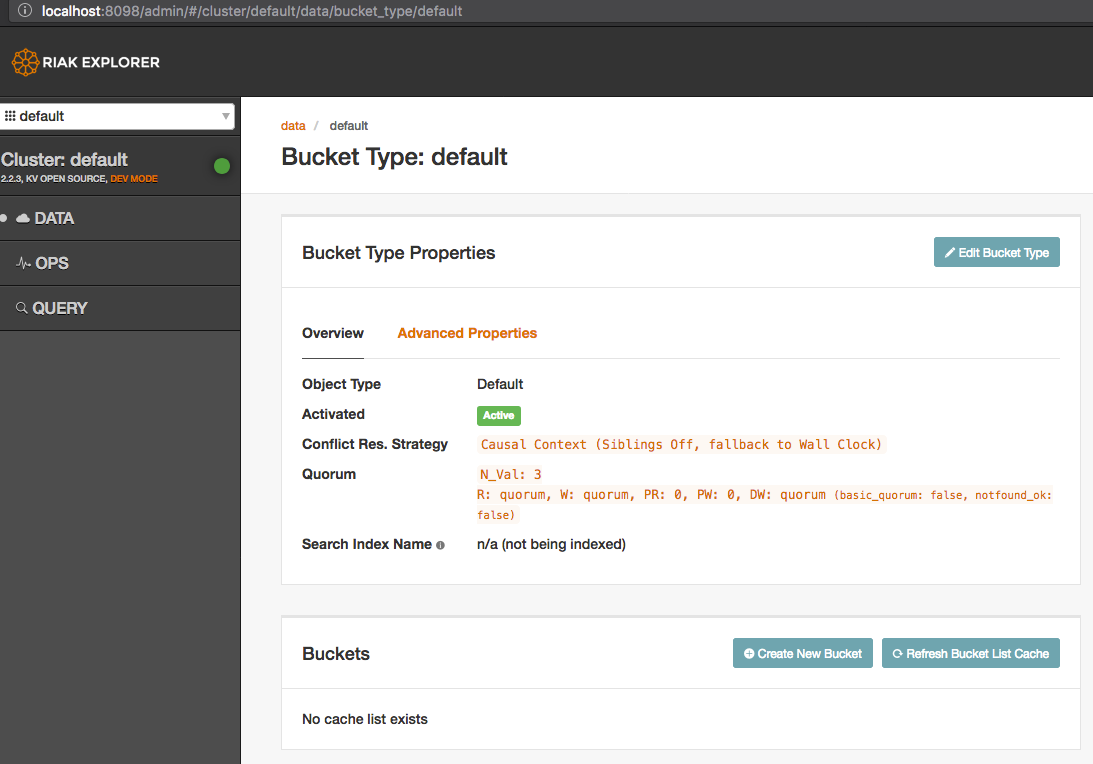Click the OPS pulse icon in sidebar
Screen dimensions: 1093x764
click(23, 263)
